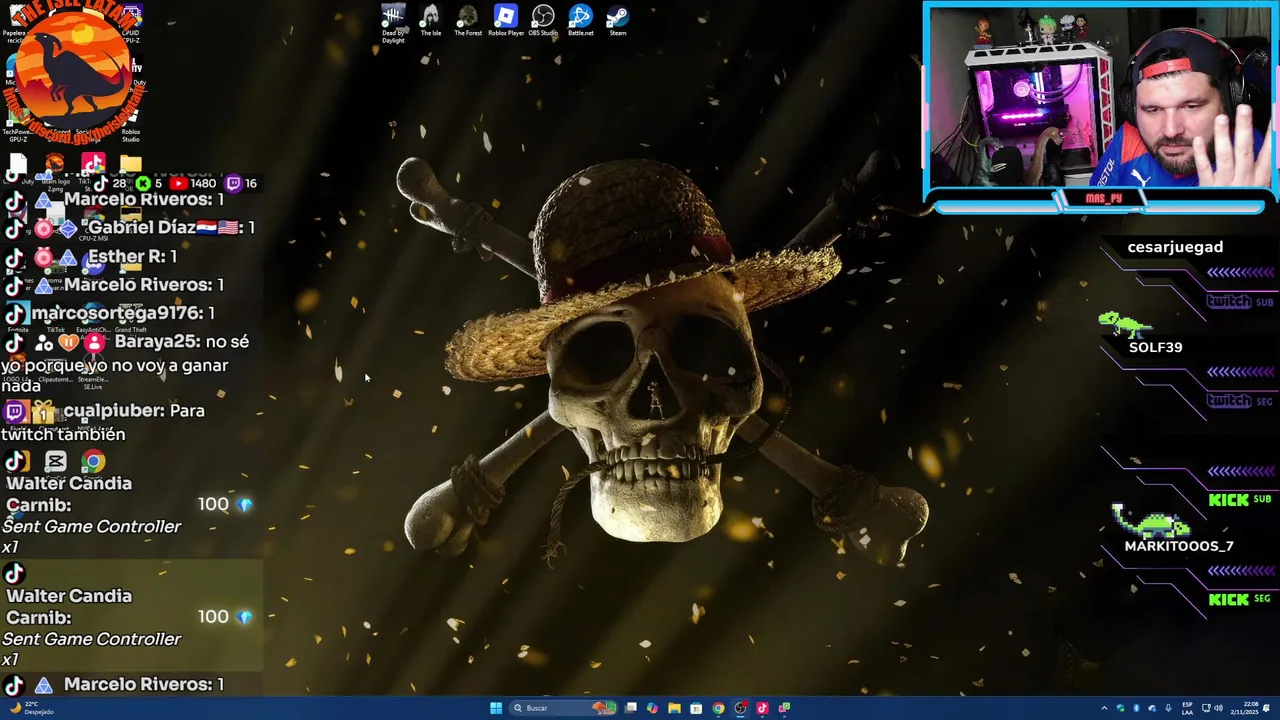1280x720 pixels.
Task: Open the OneDrive cloud tray icon
Action: tap(1152, 708)
